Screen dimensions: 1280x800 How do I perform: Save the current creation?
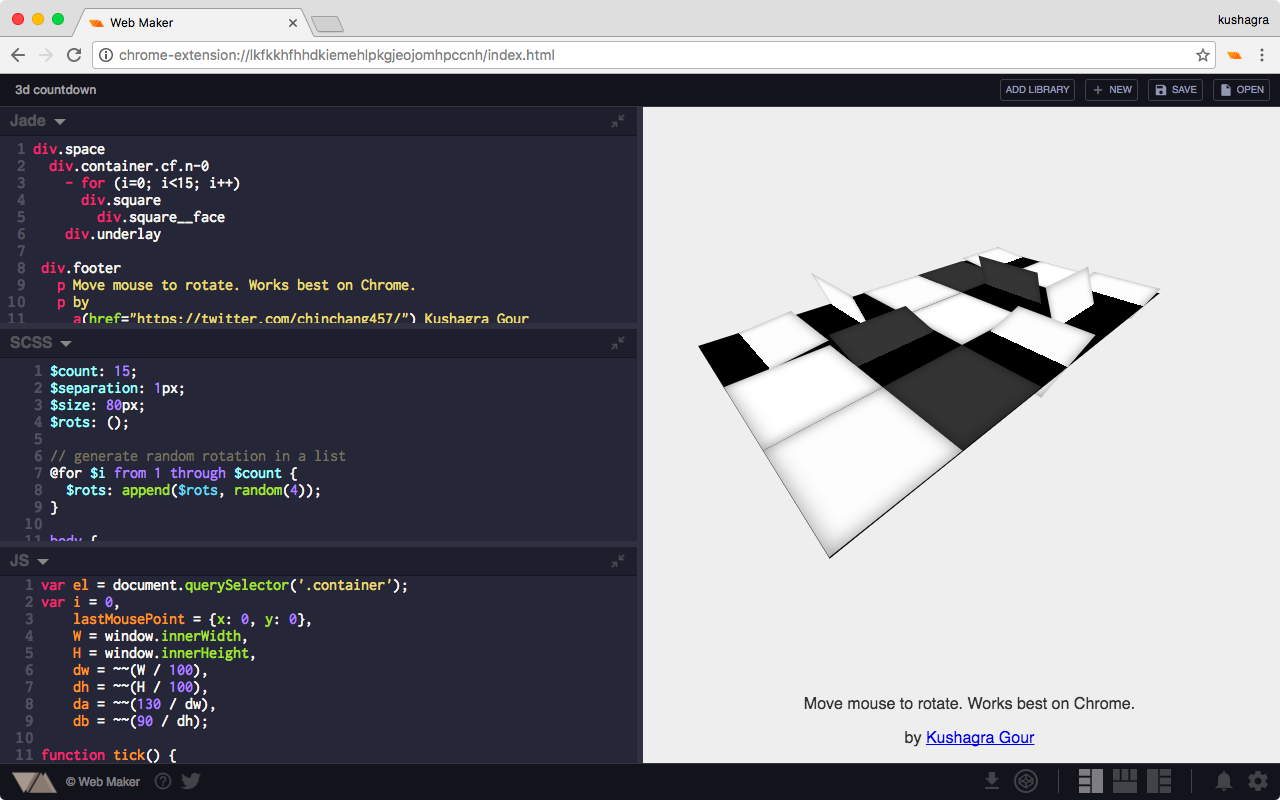click(1175, 90)
